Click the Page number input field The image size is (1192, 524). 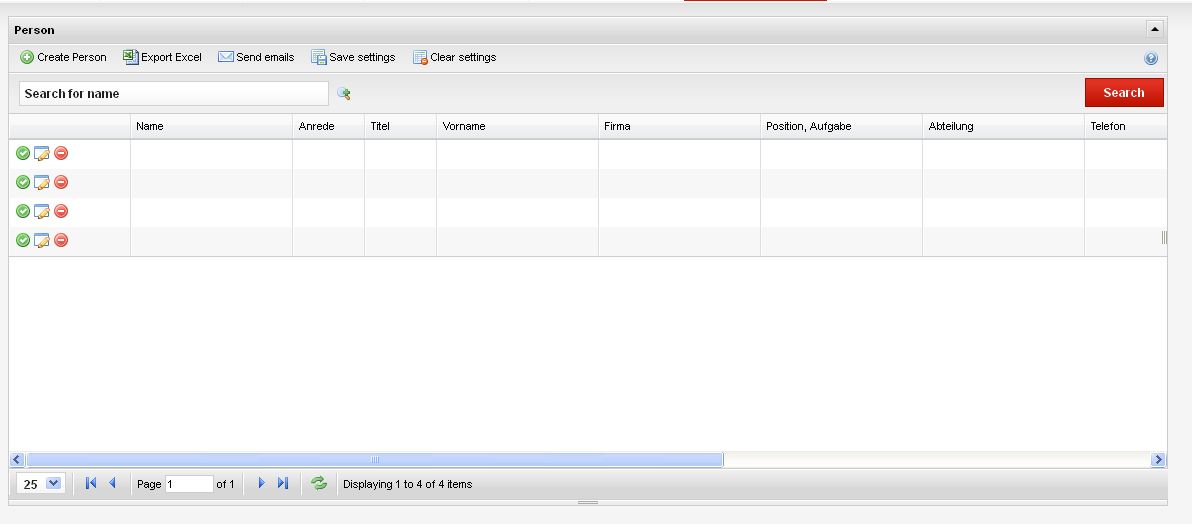[x=189, y=484]
